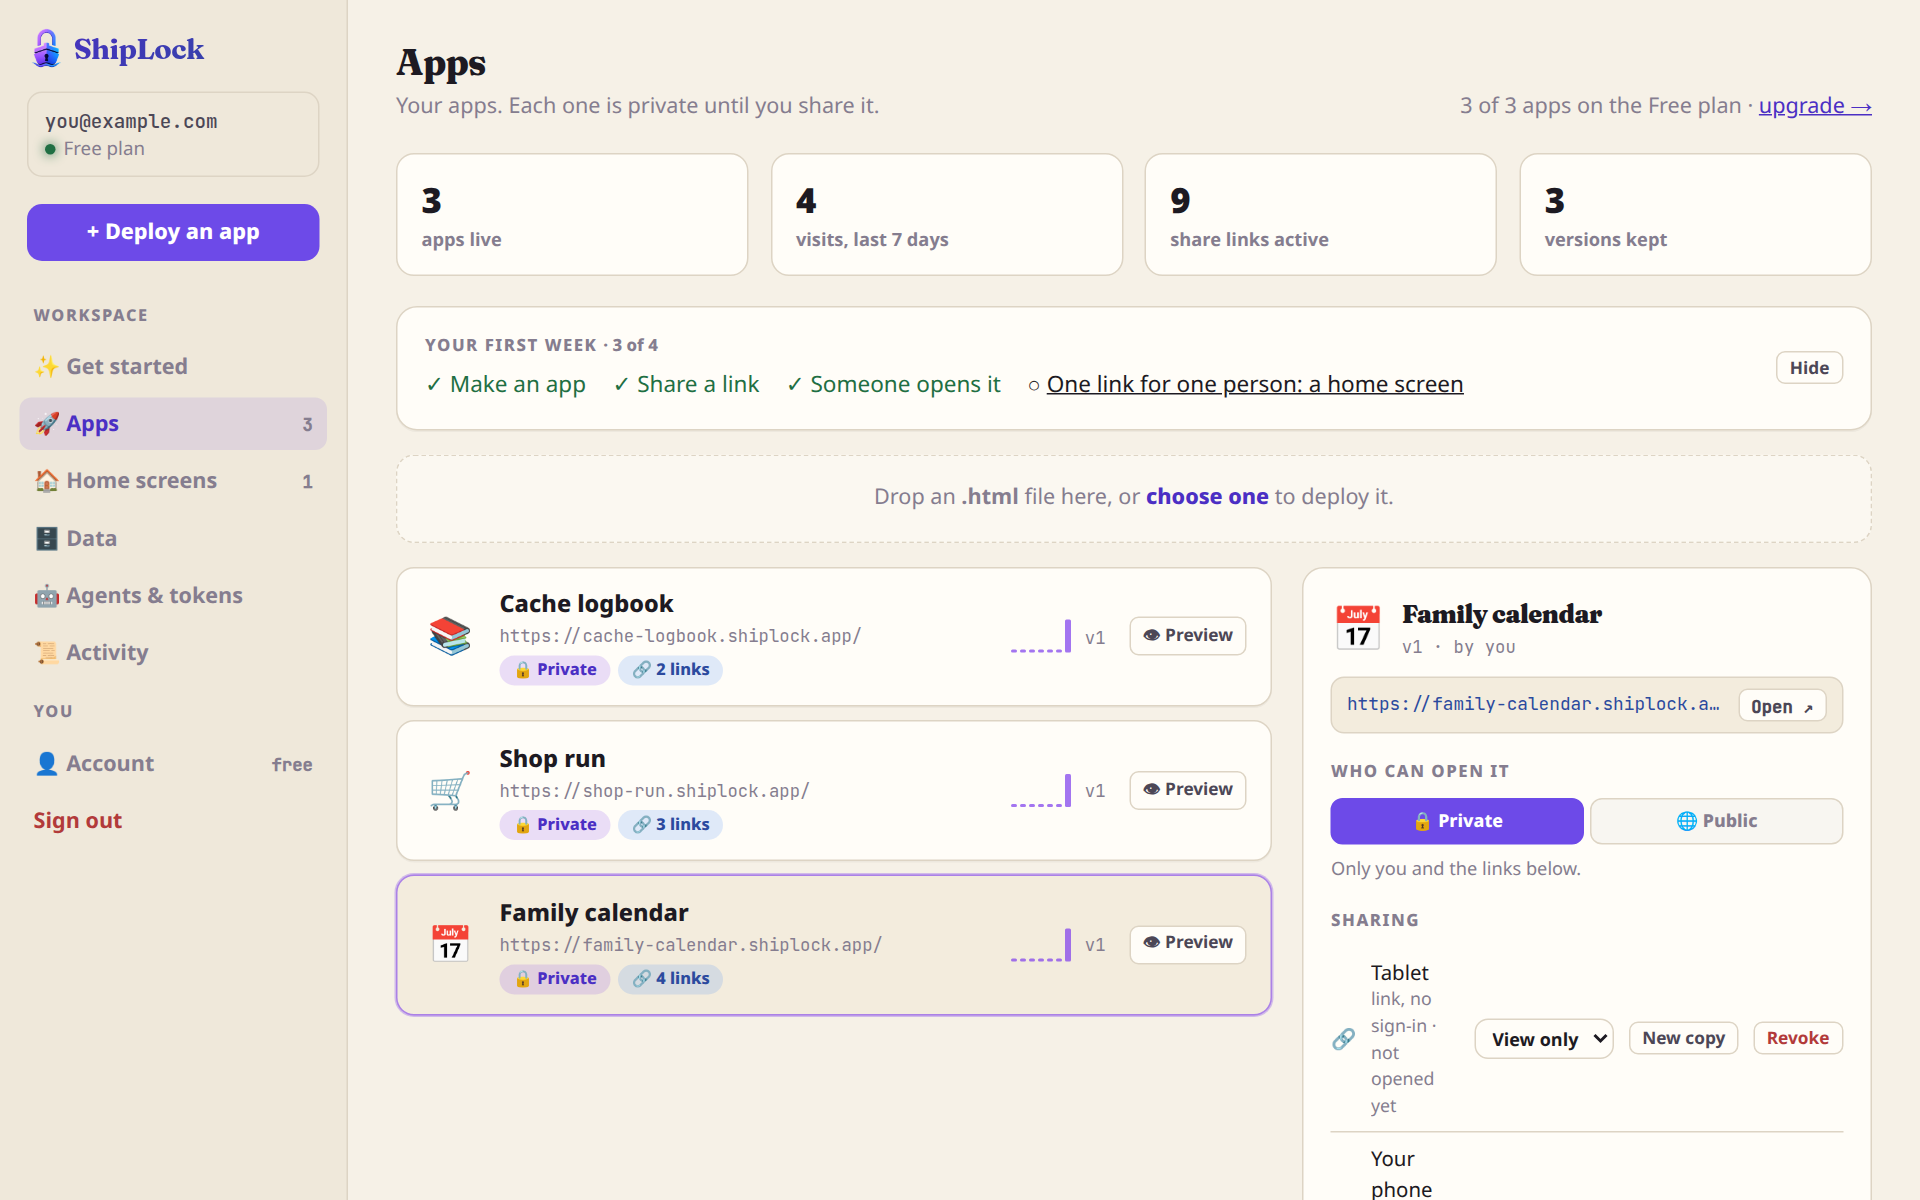
Task: Open the View only permission dropdown
Action: [1544, 1039]
